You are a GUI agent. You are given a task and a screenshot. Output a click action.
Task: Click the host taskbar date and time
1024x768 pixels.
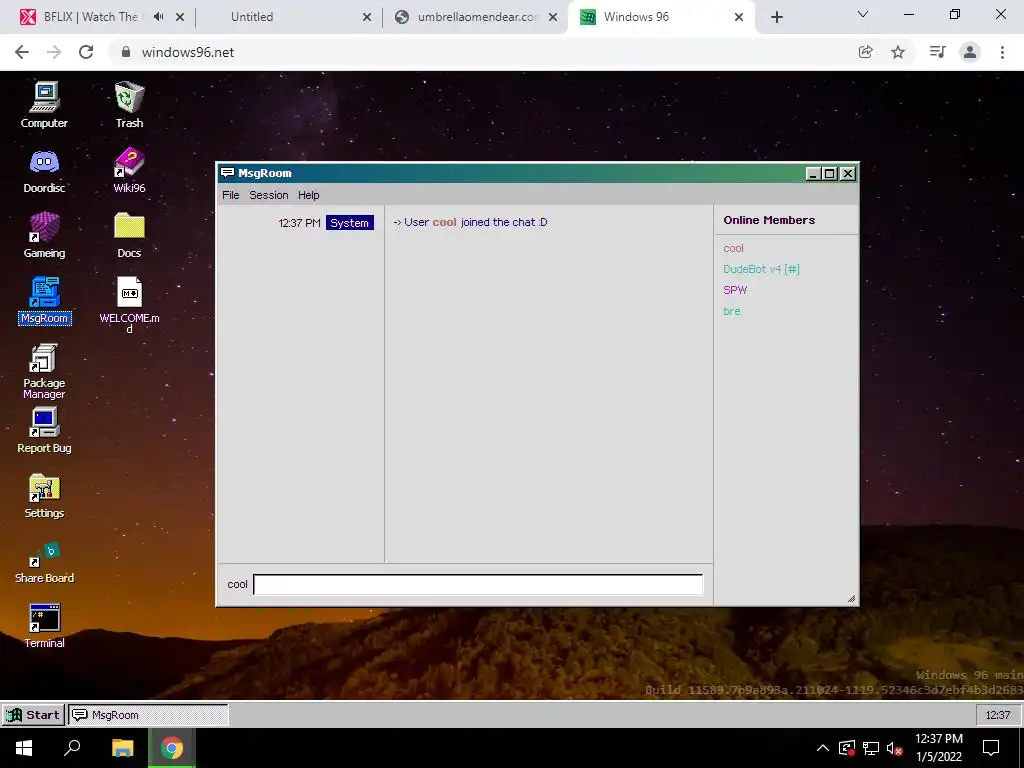938,748
